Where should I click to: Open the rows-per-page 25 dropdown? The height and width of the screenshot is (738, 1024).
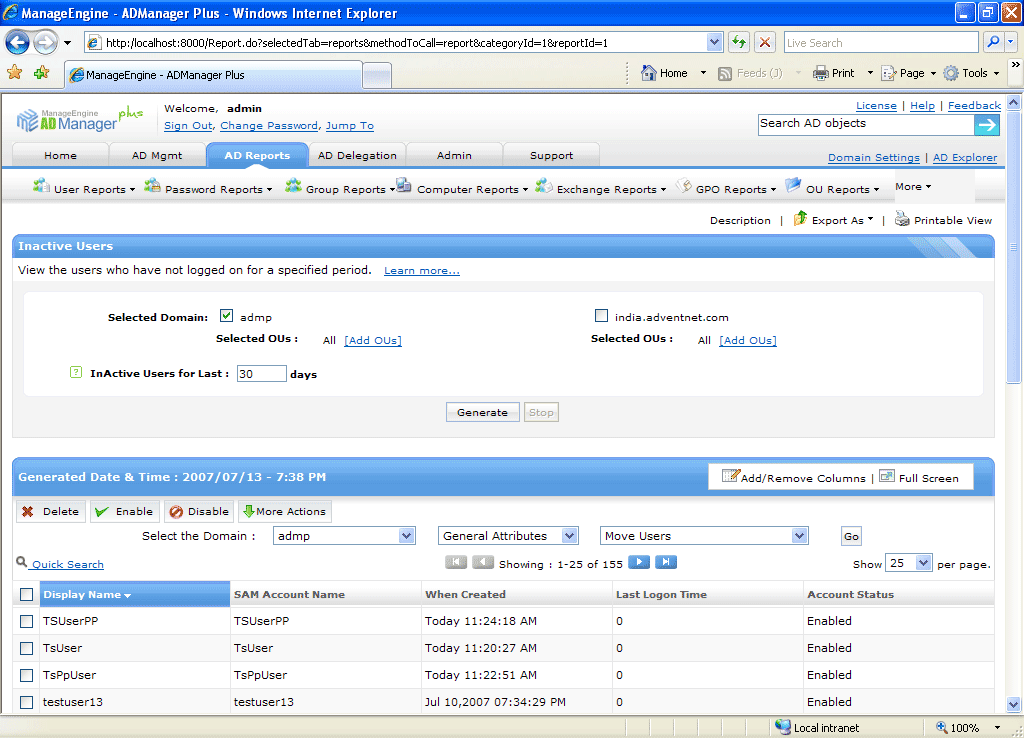908,563
